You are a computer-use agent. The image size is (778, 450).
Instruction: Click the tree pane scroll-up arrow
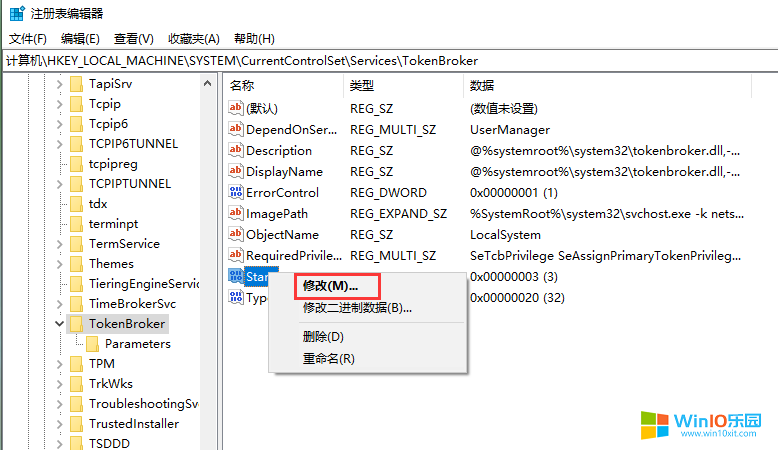[207, 83]
